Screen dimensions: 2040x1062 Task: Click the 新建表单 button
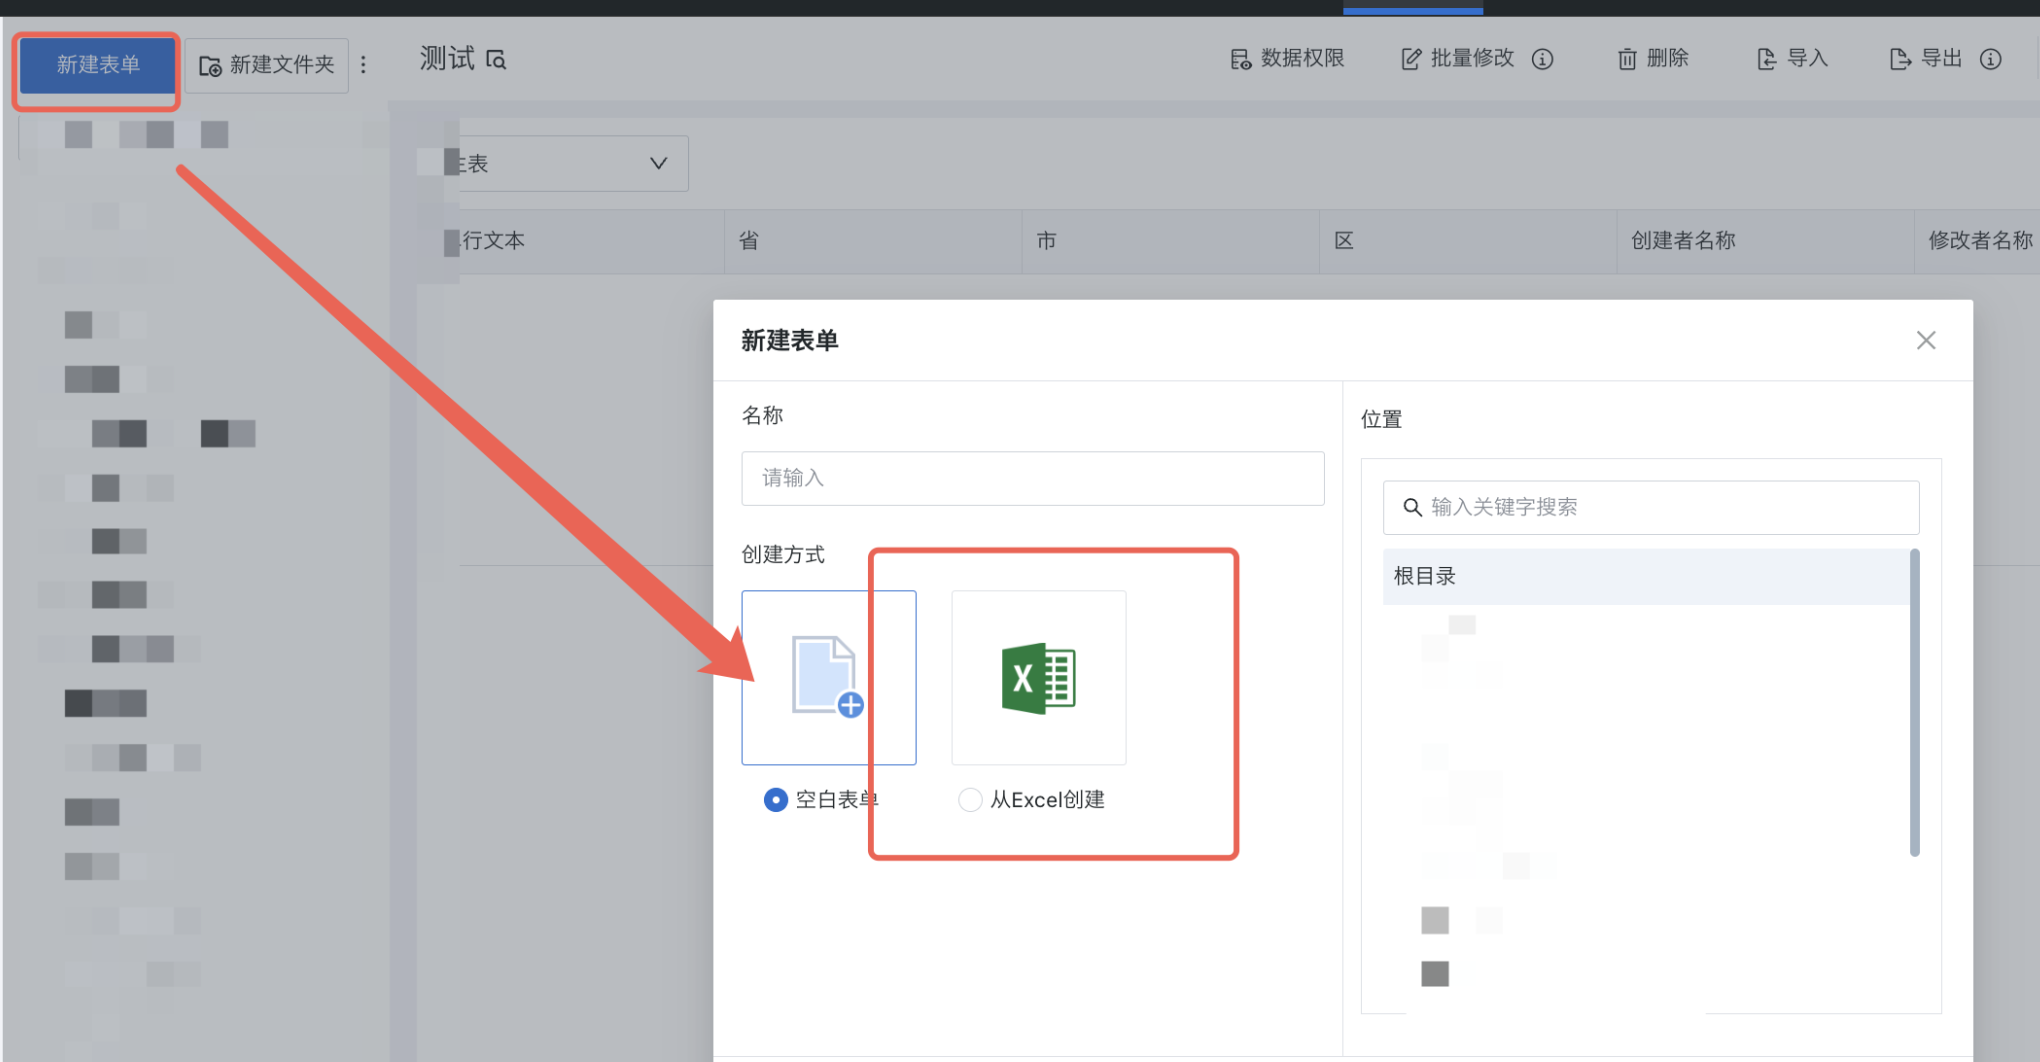pos(97,65)
